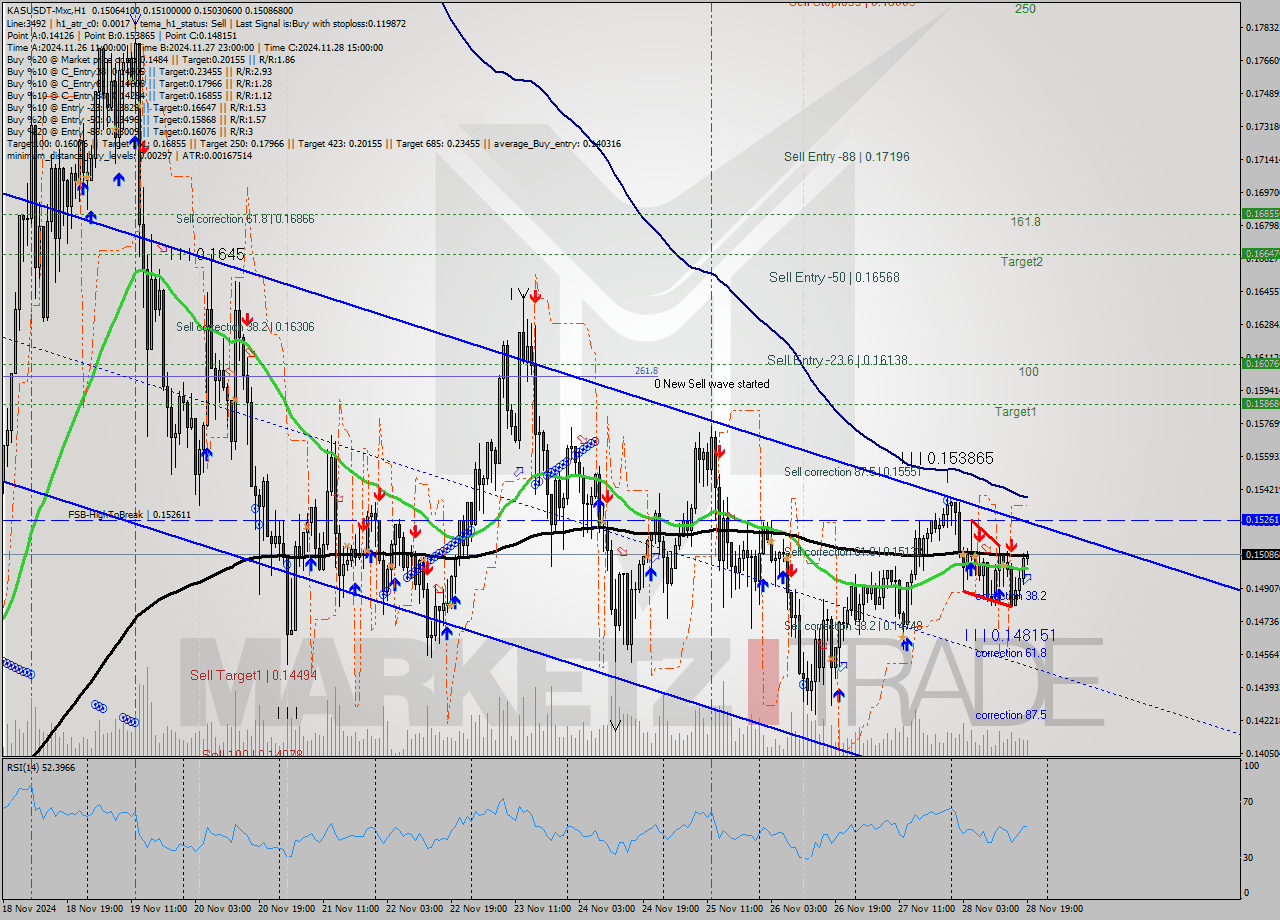Click the green 0.15868 price axis tag
This screenshot has width=1280, height=920.
tap(1260, 403)
